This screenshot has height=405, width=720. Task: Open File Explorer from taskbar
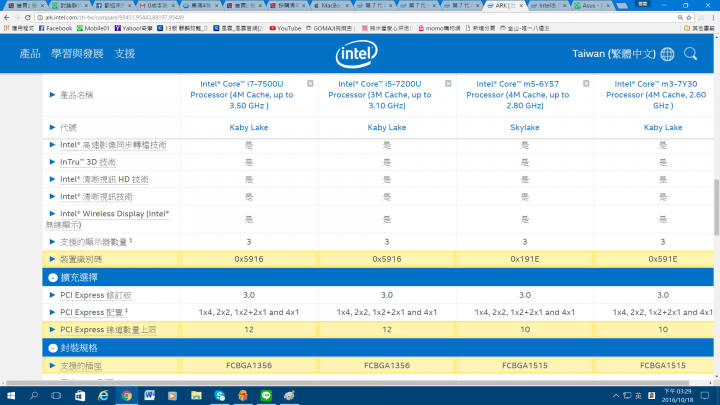pyautogui.click(x=196, y=395)
